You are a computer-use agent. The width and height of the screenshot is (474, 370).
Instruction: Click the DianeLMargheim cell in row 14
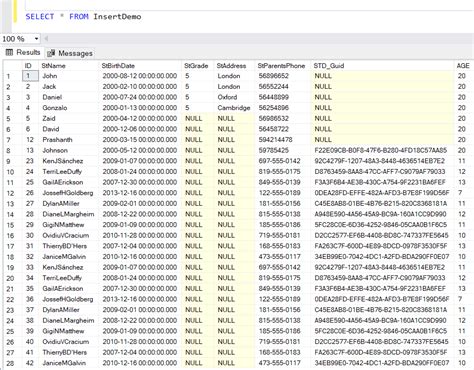point(68,214)
